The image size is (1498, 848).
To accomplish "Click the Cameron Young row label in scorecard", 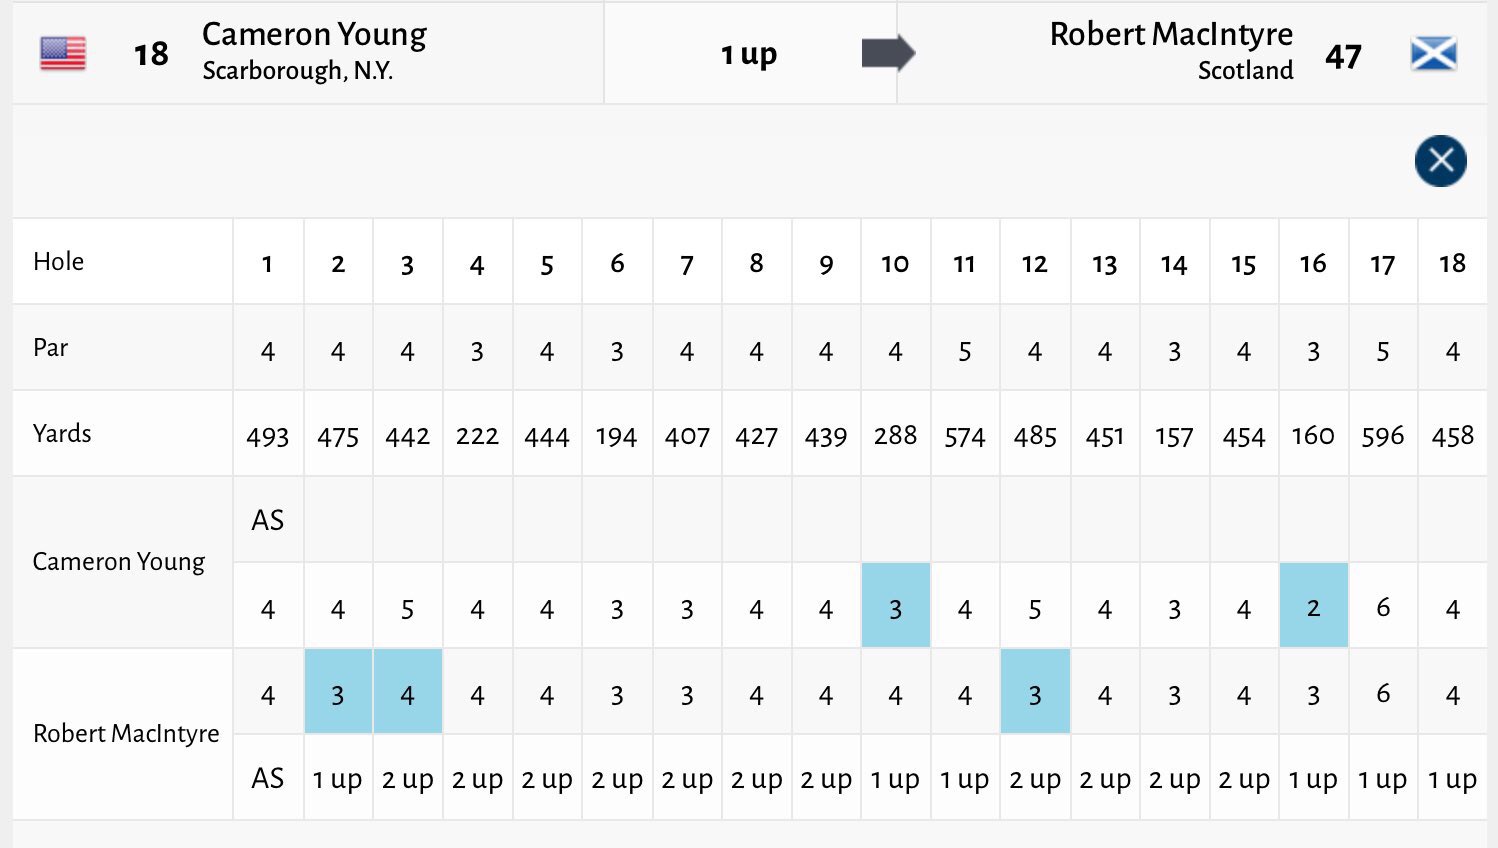I will click(x=118, y=562).
